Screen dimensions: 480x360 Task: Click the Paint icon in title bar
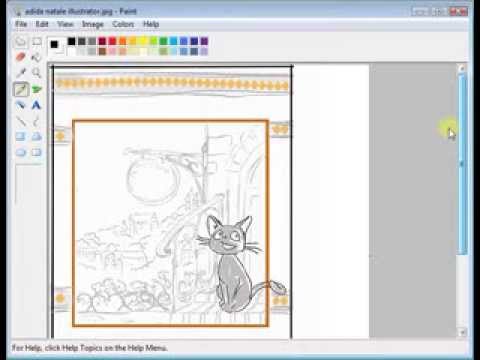17,11
